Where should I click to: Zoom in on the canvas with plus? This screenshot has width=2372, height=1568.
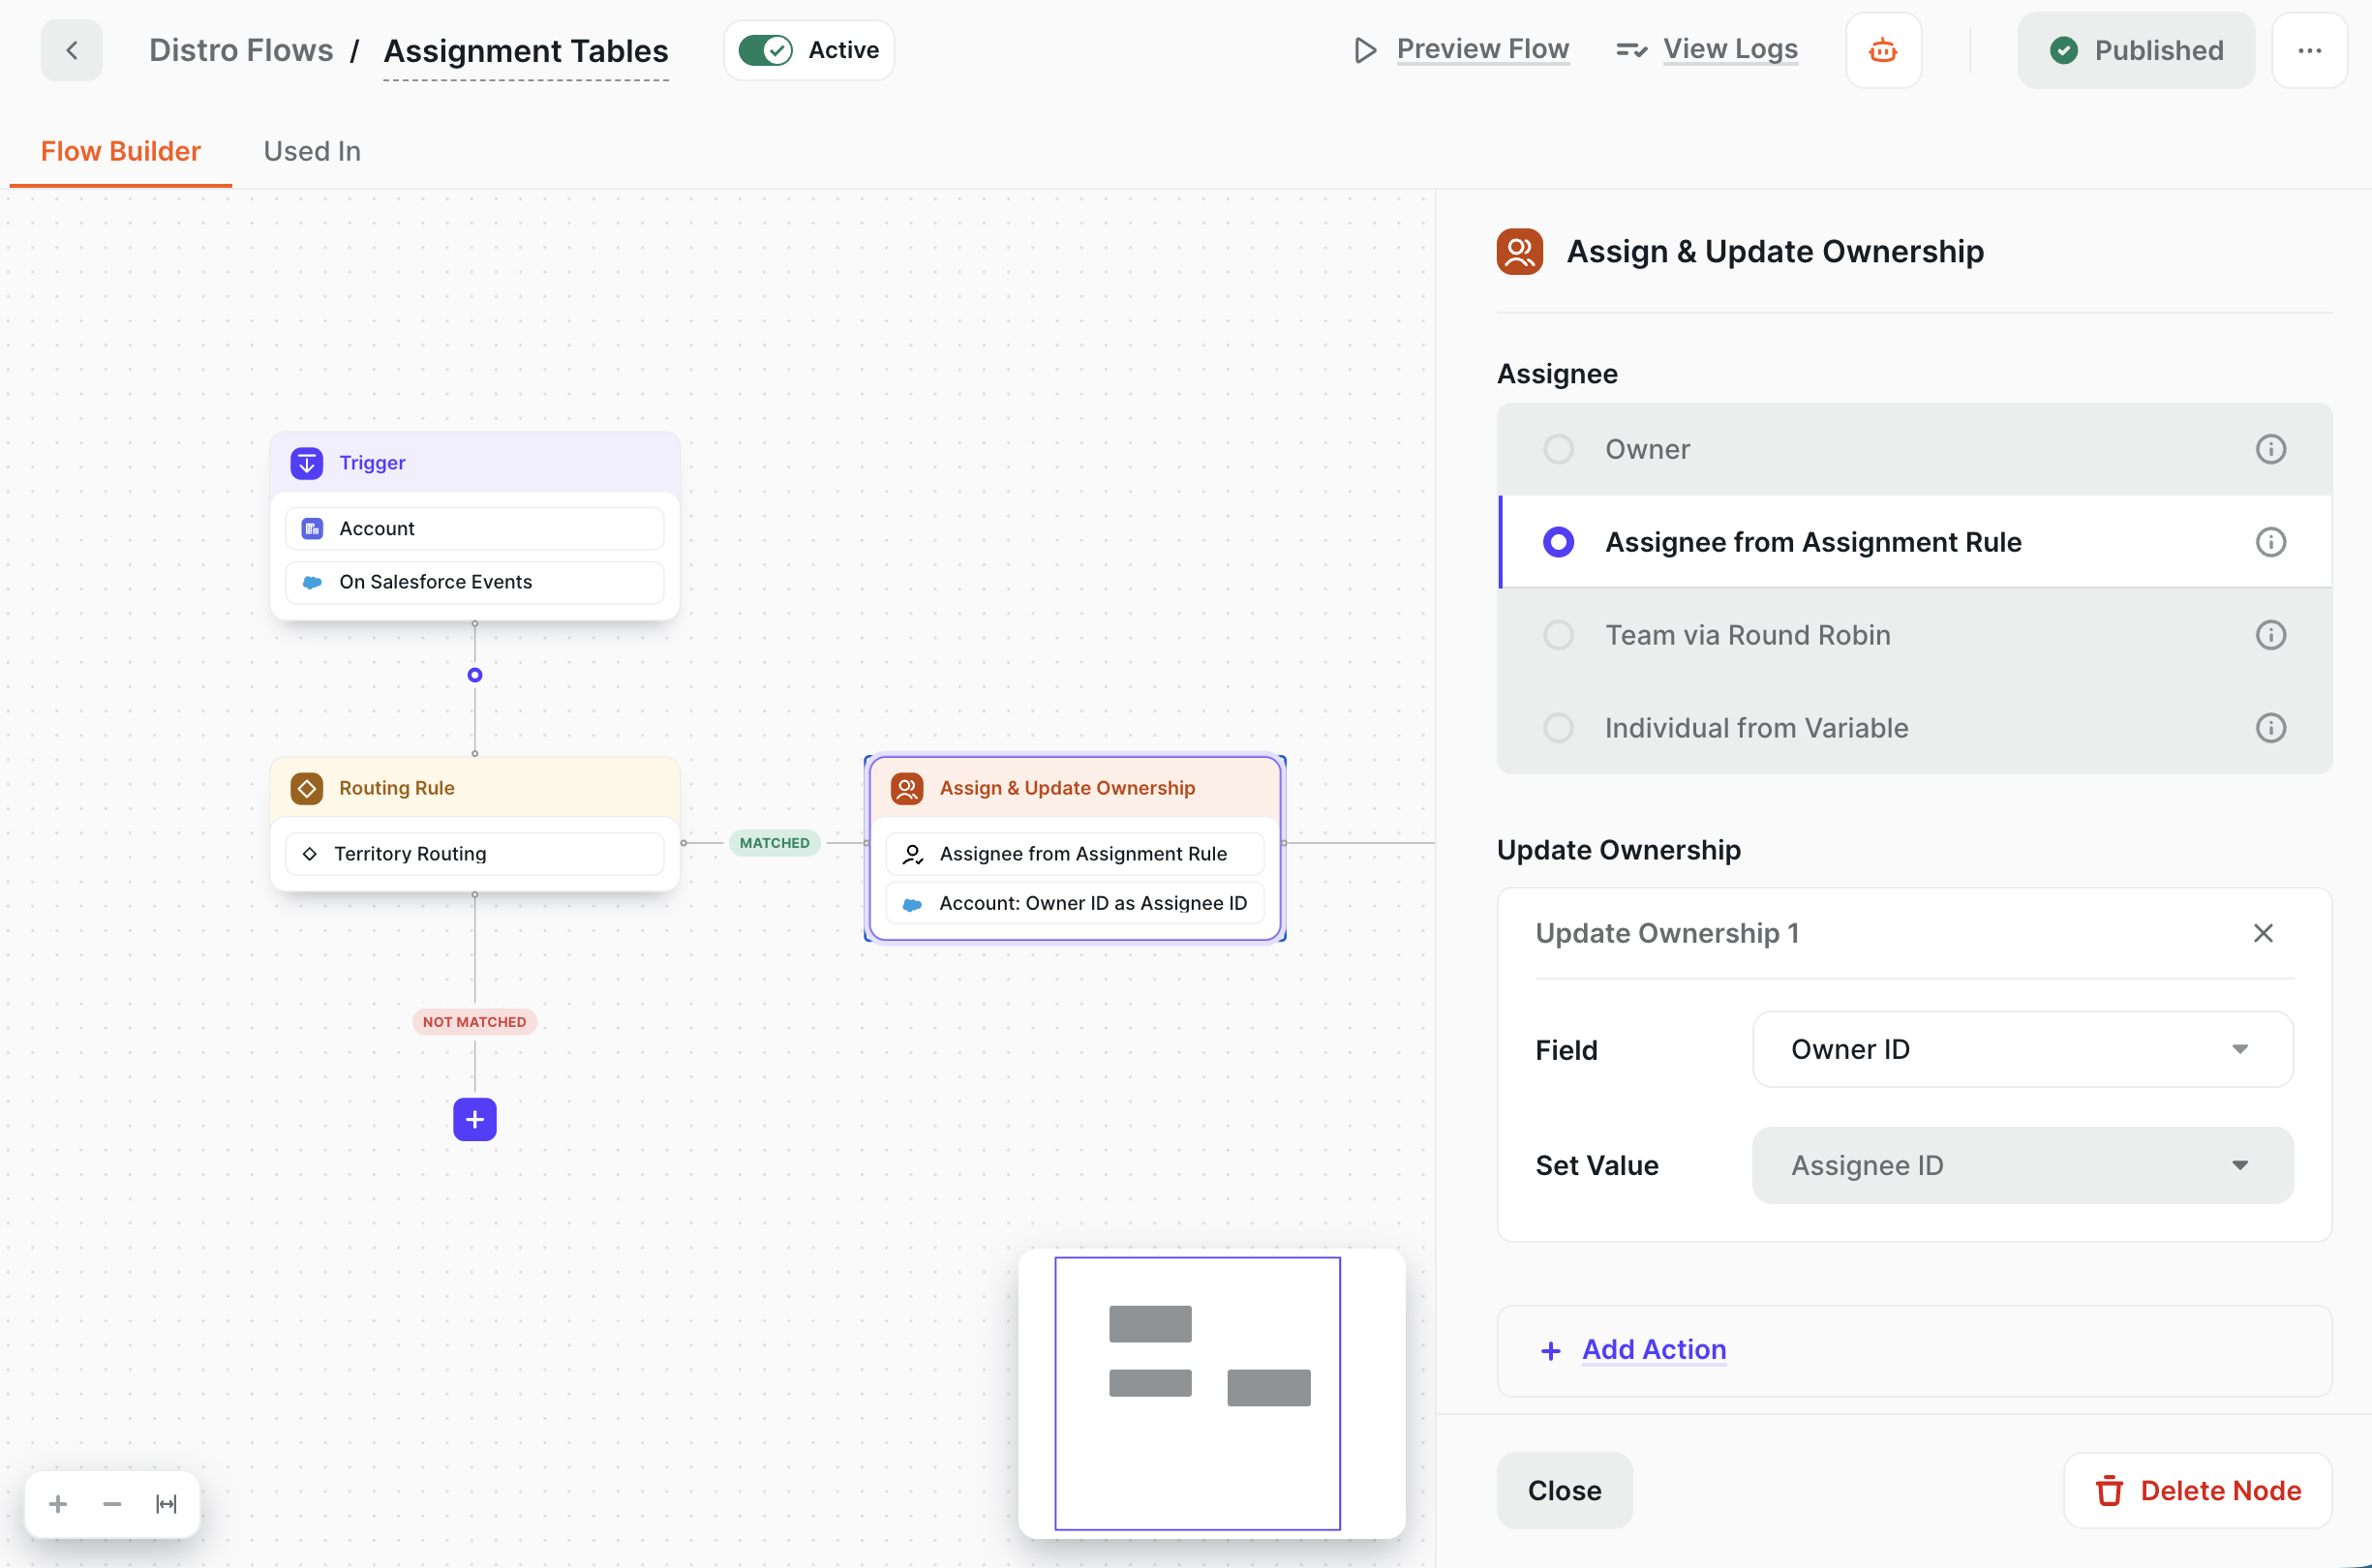(58, 1503)
